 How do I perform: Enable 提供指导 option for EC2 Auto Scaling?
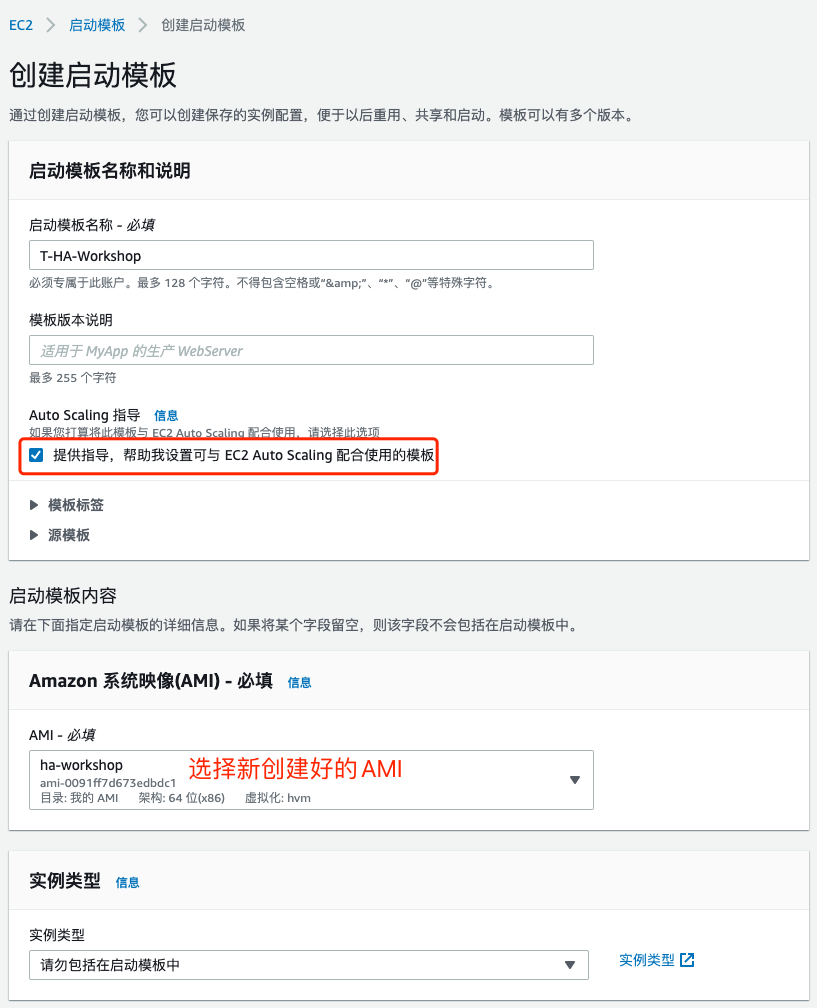click(x=38, y=455)
